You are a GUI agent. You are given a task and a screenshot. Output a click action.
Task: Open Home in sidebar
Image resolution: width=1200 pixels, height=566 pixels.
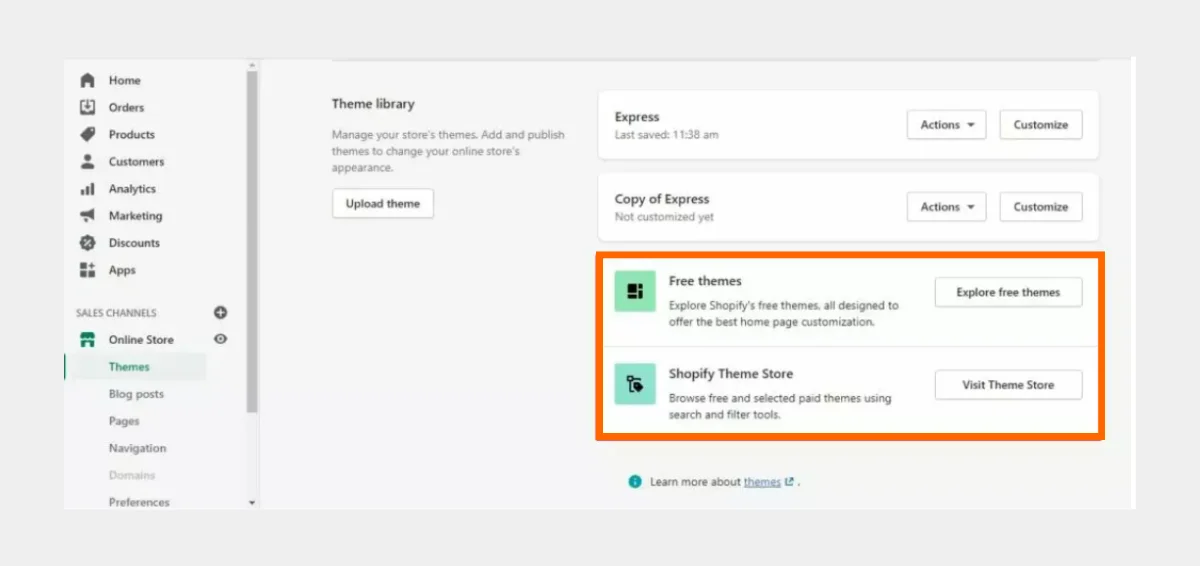(125, 80)
